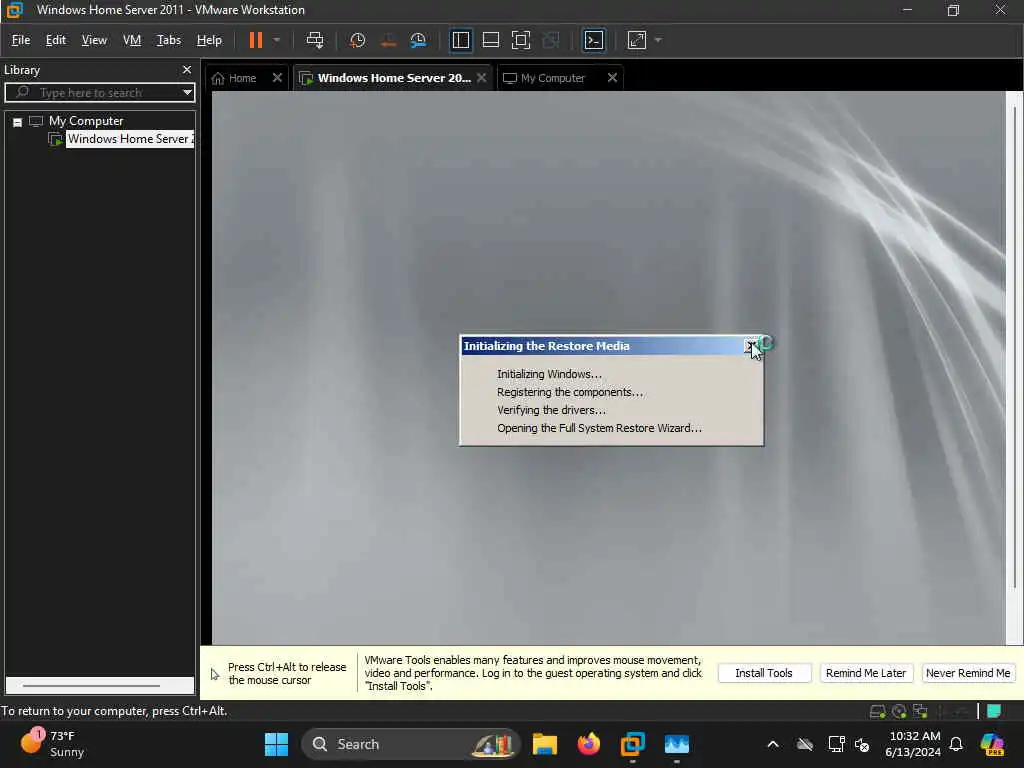The image size is (1024, 768).
Task: Close the Initializing the Restore Media dialog
Action: point(751,346)
